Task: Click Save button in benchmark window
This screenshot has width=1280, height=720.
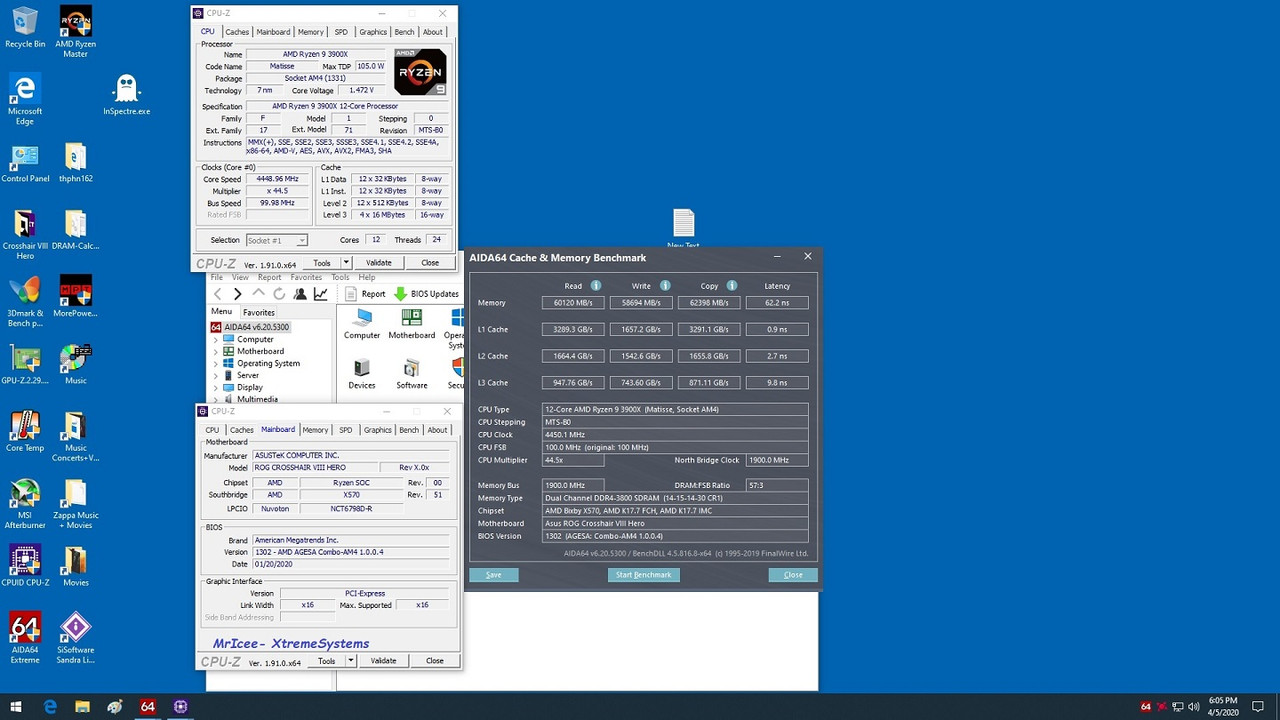Action: (x=493, y=575)
